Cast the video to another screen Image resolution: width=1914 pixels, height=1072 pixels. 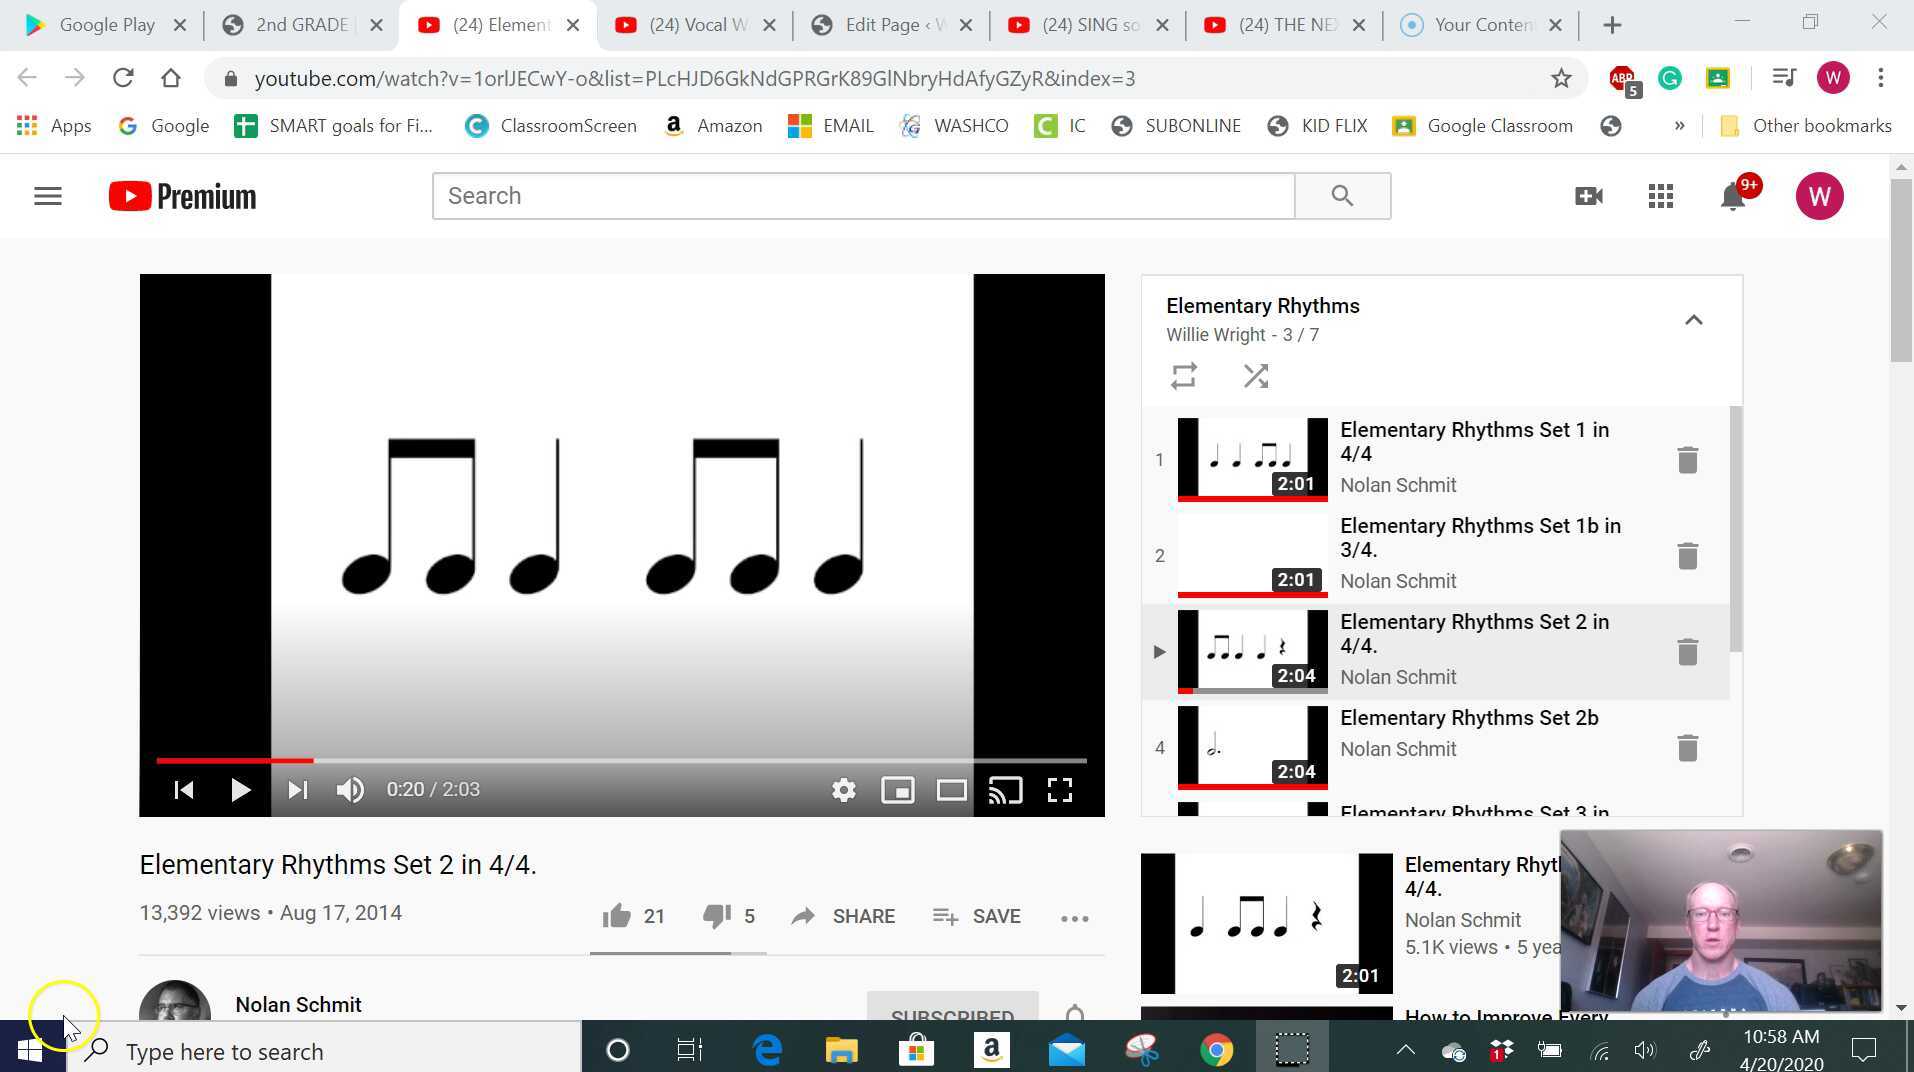[1006, 789]
